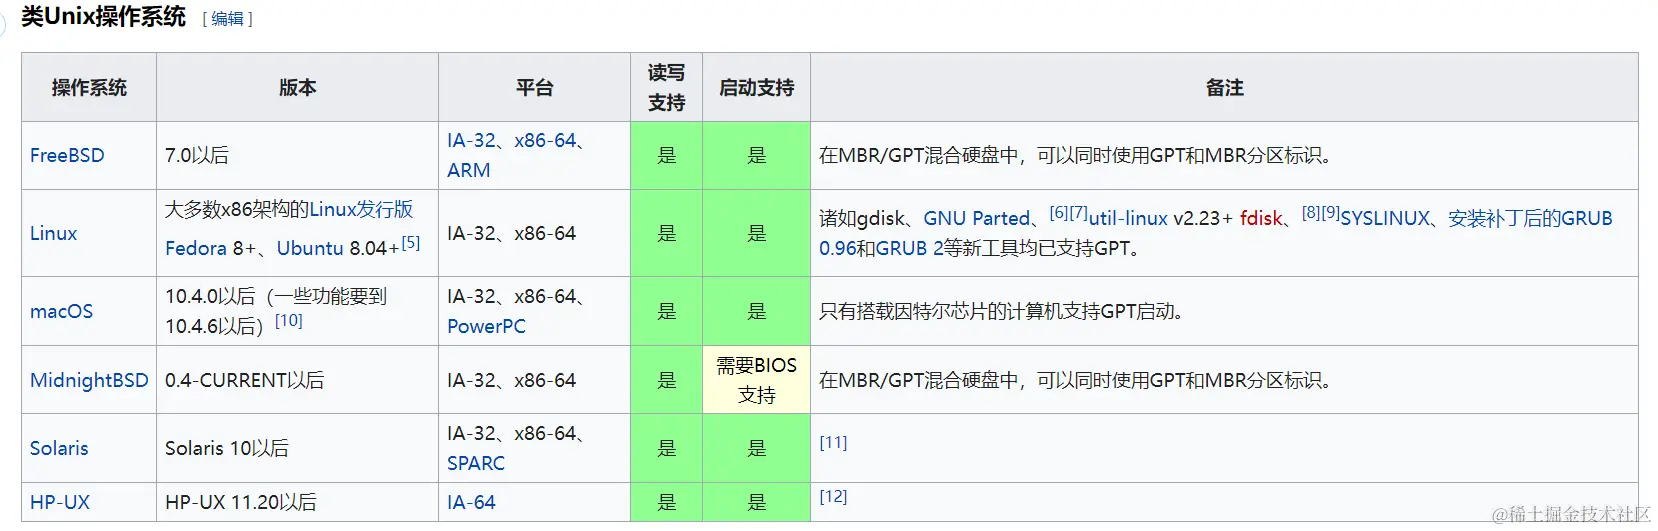Click footnote reference [5]
Image resolution: width=1658 pixels, height=531 pixels.
[x=411, y=242]
